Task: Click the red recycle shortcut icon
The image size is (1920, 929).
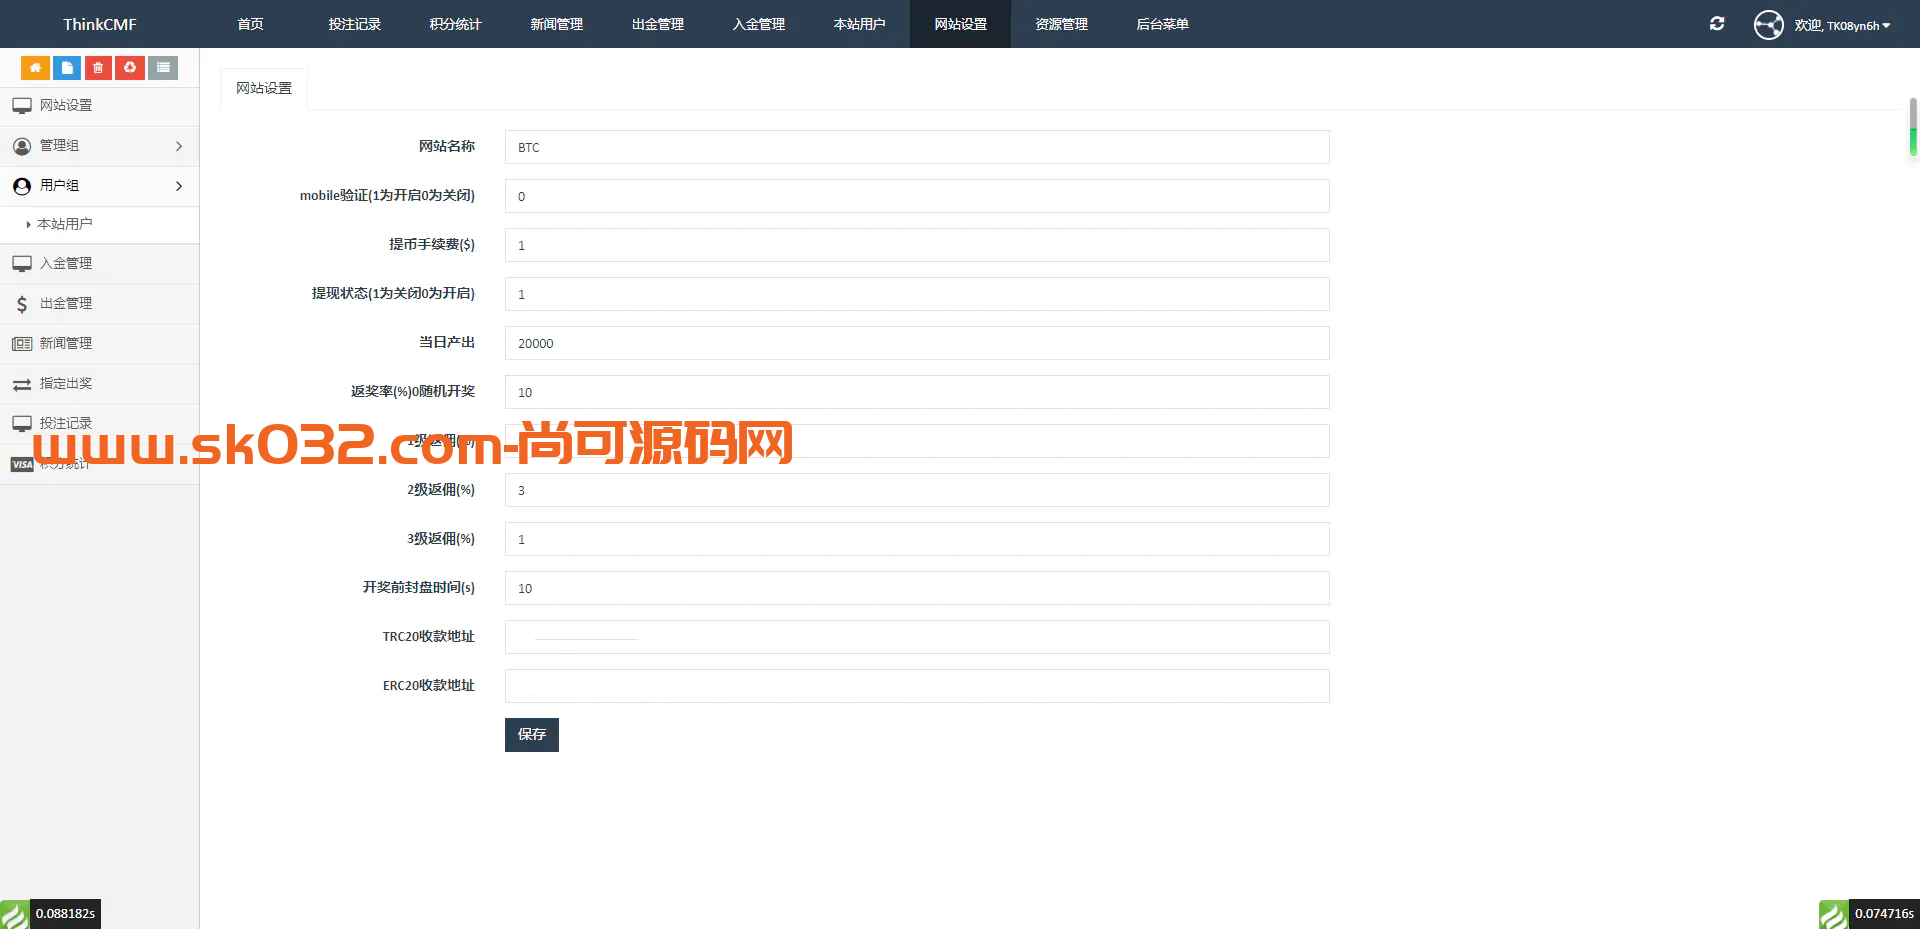Action: coord(130,68)
